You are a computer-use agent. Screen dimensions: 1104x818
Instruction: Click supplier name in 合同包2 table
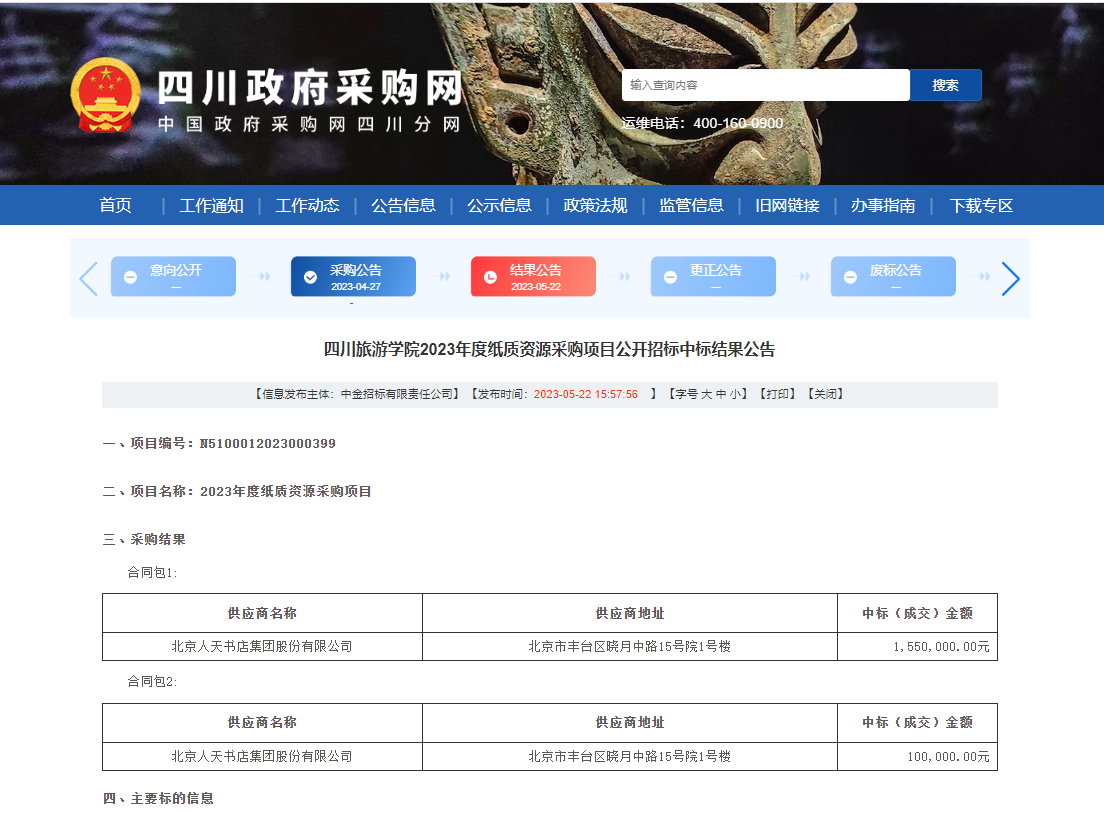pos(262,756)
